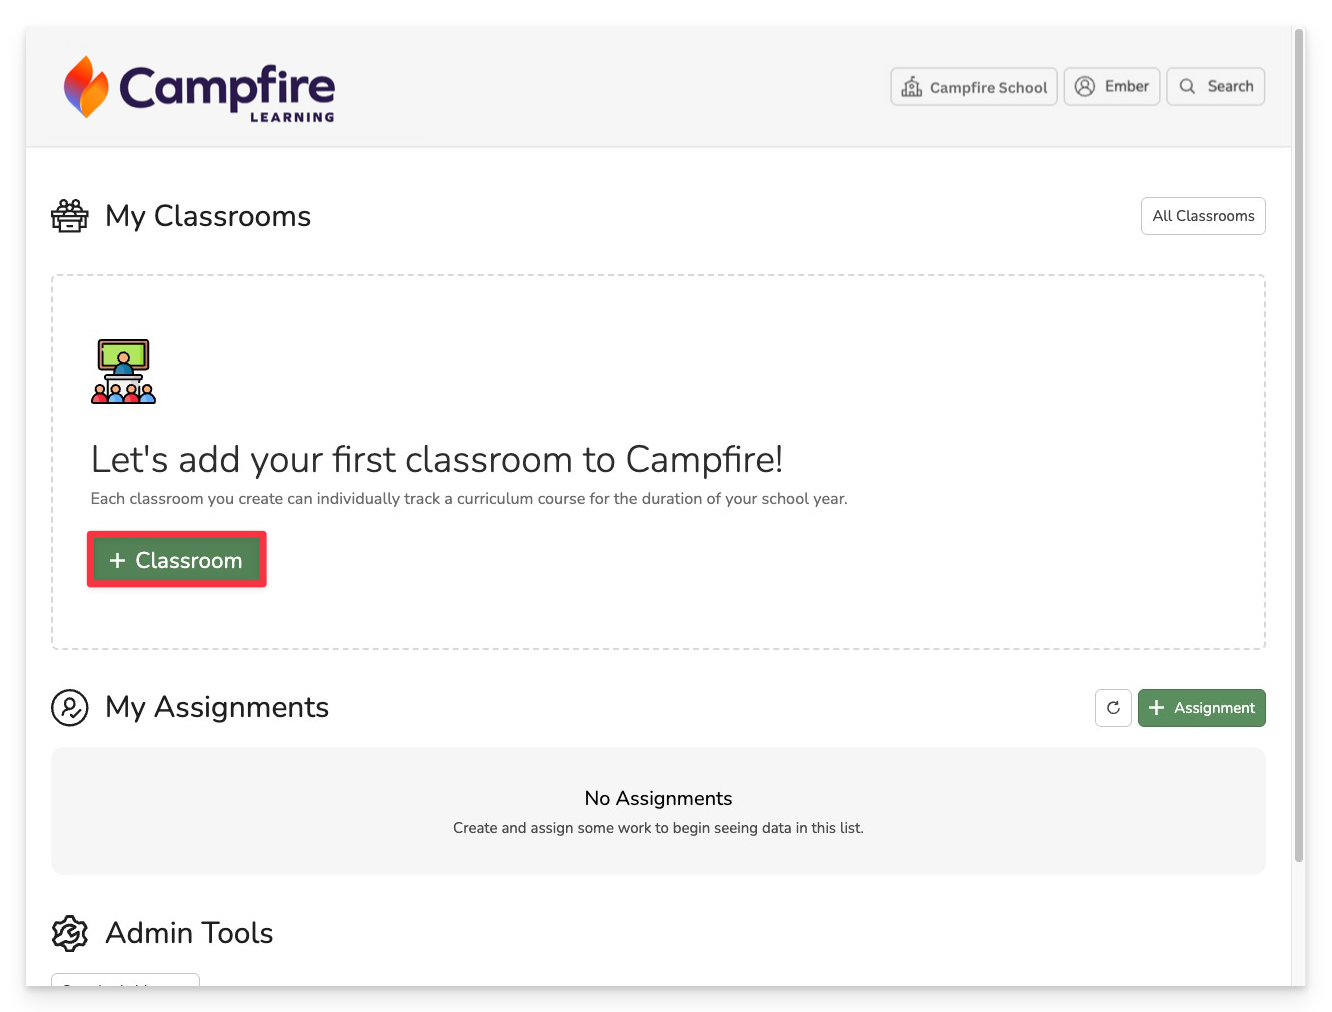Click the classroom teacher illustration
Viewport: 1332px width, 1012px height.
(x=123, y=371)
